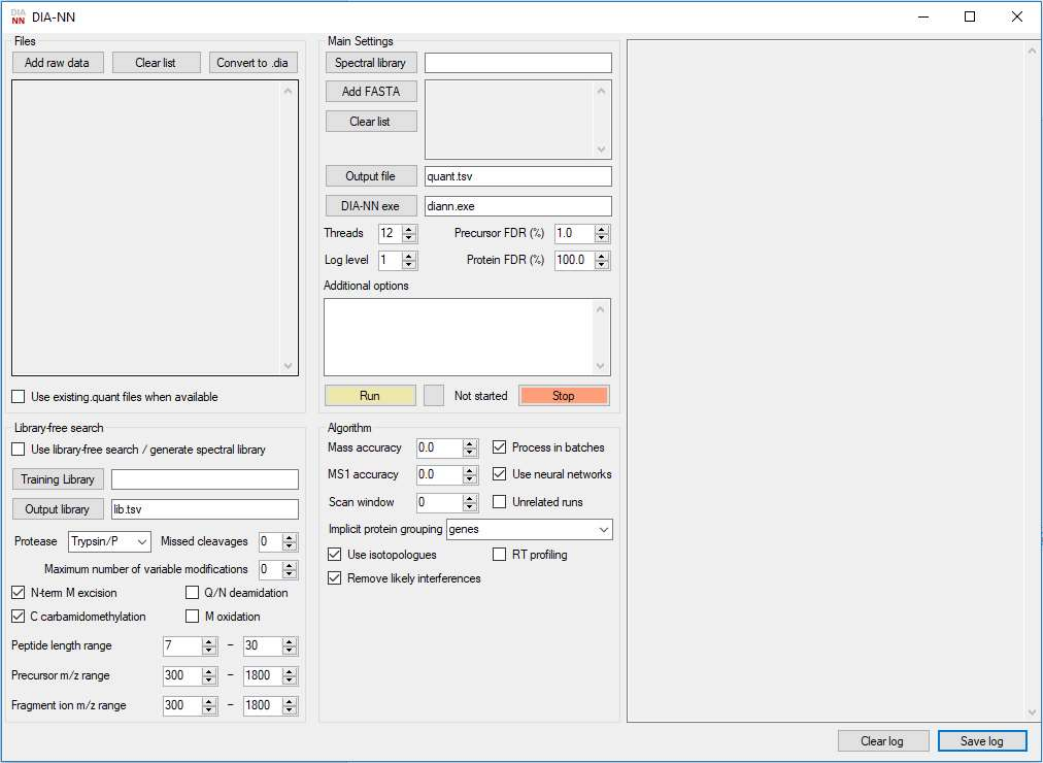Viewport: 1043px width, 763px height.
Task: Click Add raw data button
Action: point(57,63)
